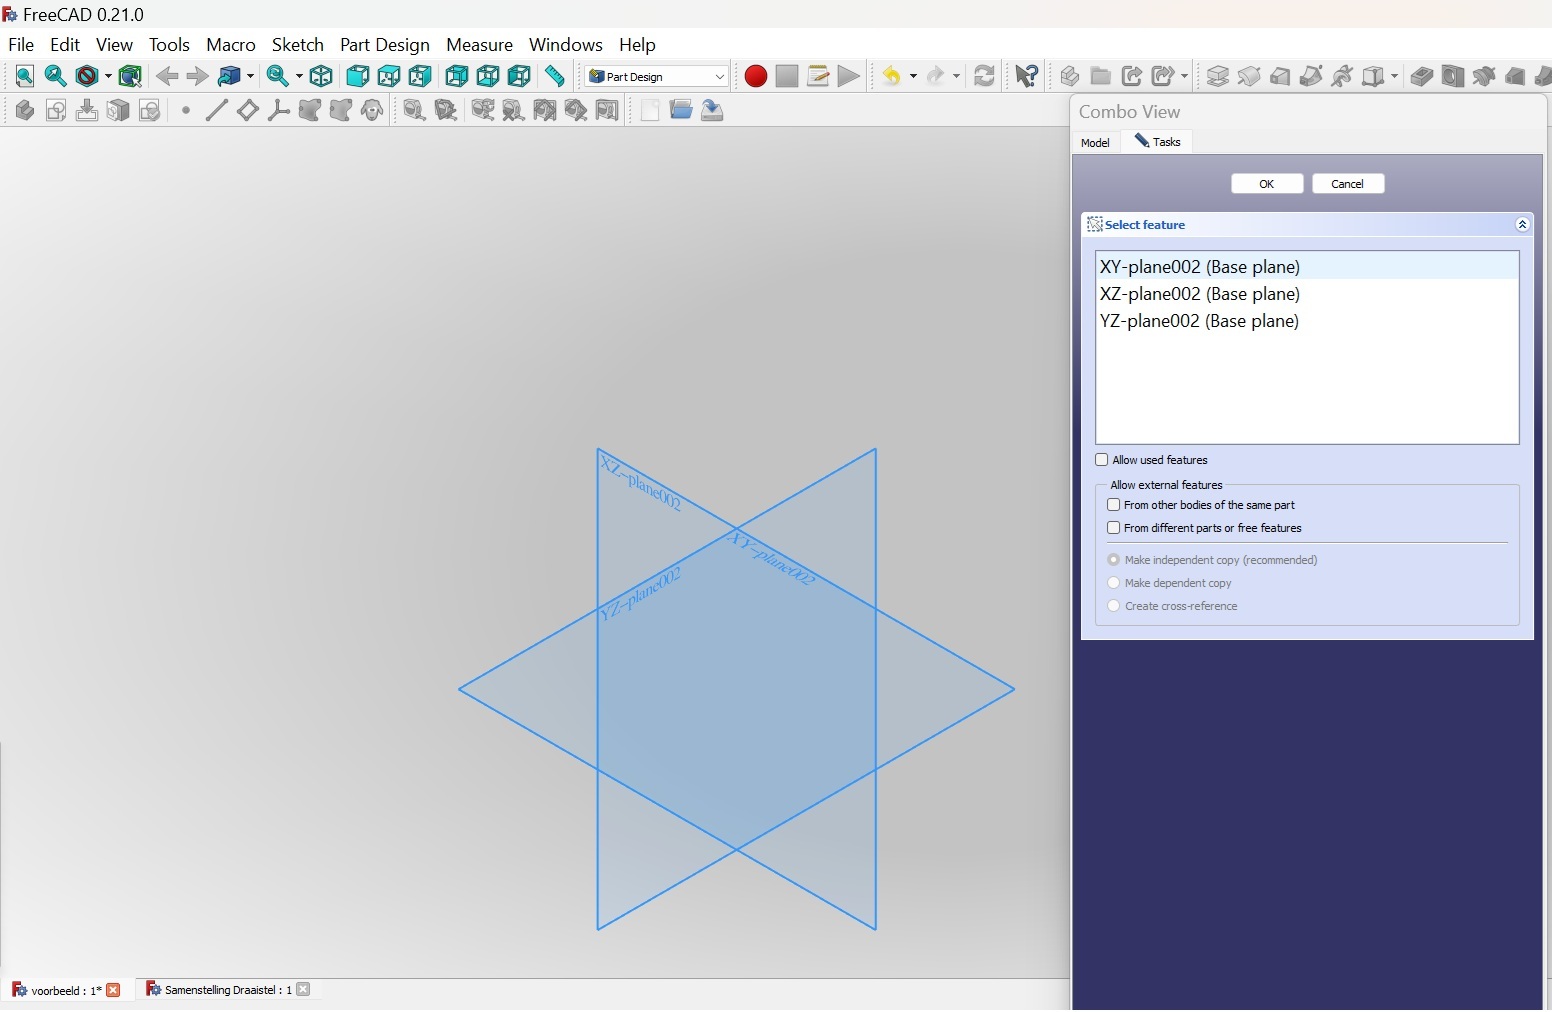Click the Pocket feature icon
The width and height of the screenshot is (1552, 1012).
[1421, 76]
